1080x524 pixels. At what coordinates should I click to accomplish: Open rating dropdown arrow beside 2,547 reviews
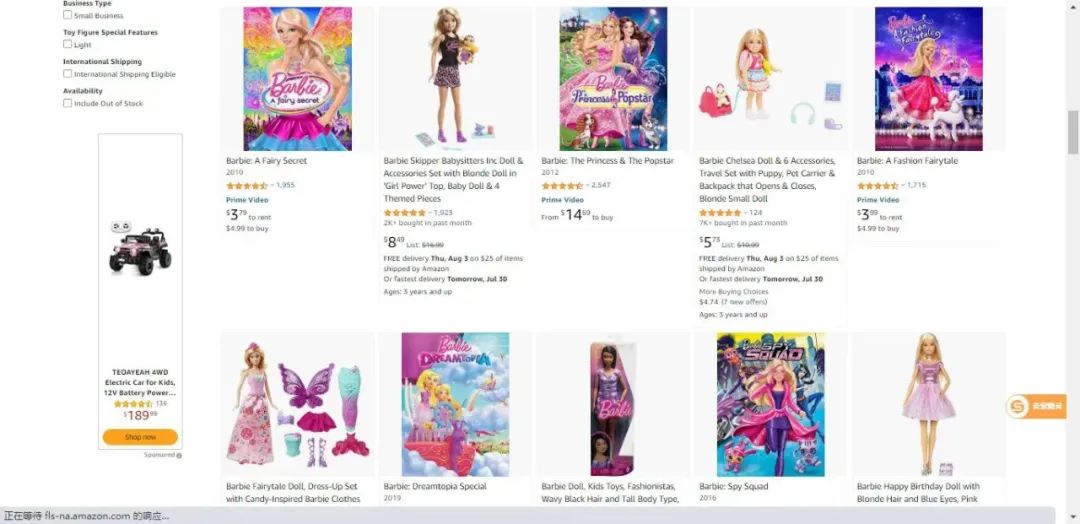588,186
